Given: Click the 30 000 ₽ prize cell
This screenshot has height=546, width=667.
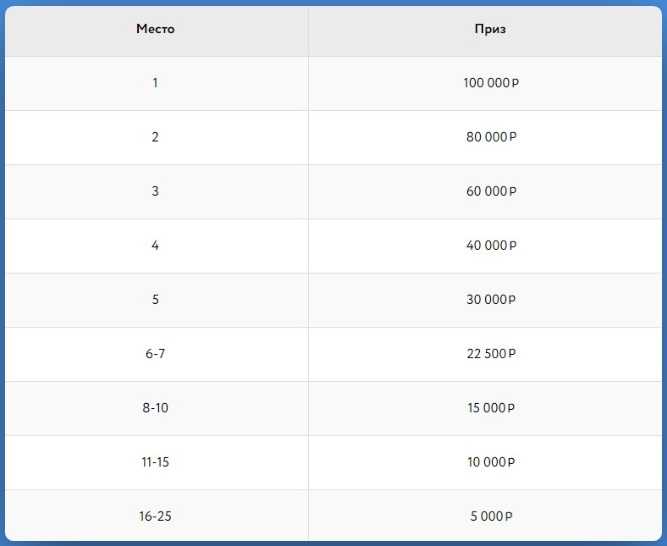Looking at the screenshot, I should click(490, 300).
